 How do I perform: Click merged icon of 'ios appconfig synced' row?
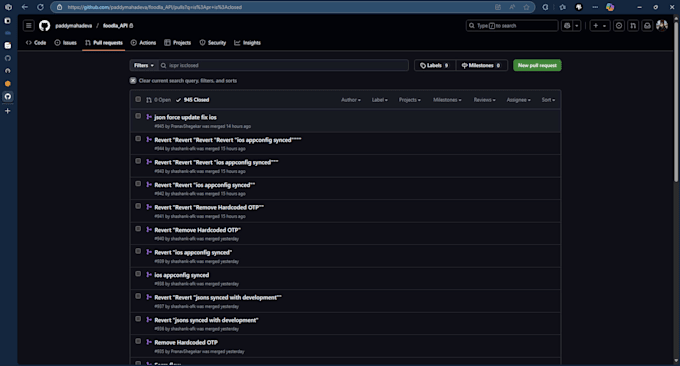pos(149,275)
